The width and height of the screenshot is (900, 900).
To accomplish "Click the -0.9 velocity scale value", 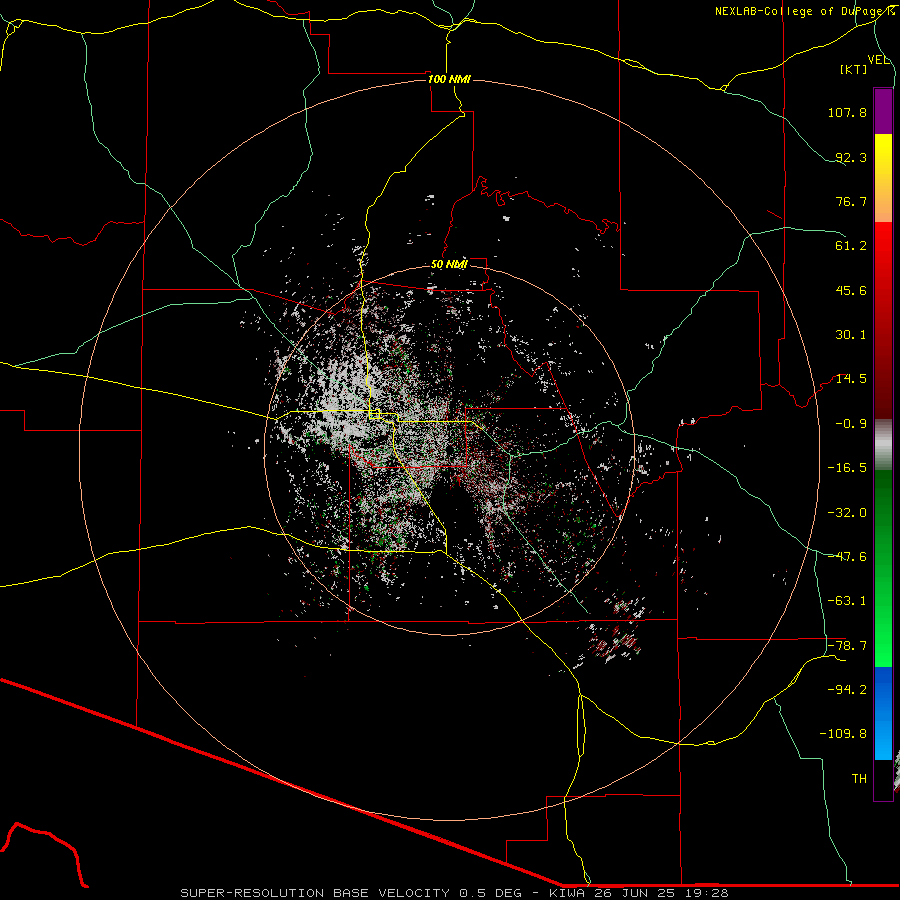I will click(851, 424).
